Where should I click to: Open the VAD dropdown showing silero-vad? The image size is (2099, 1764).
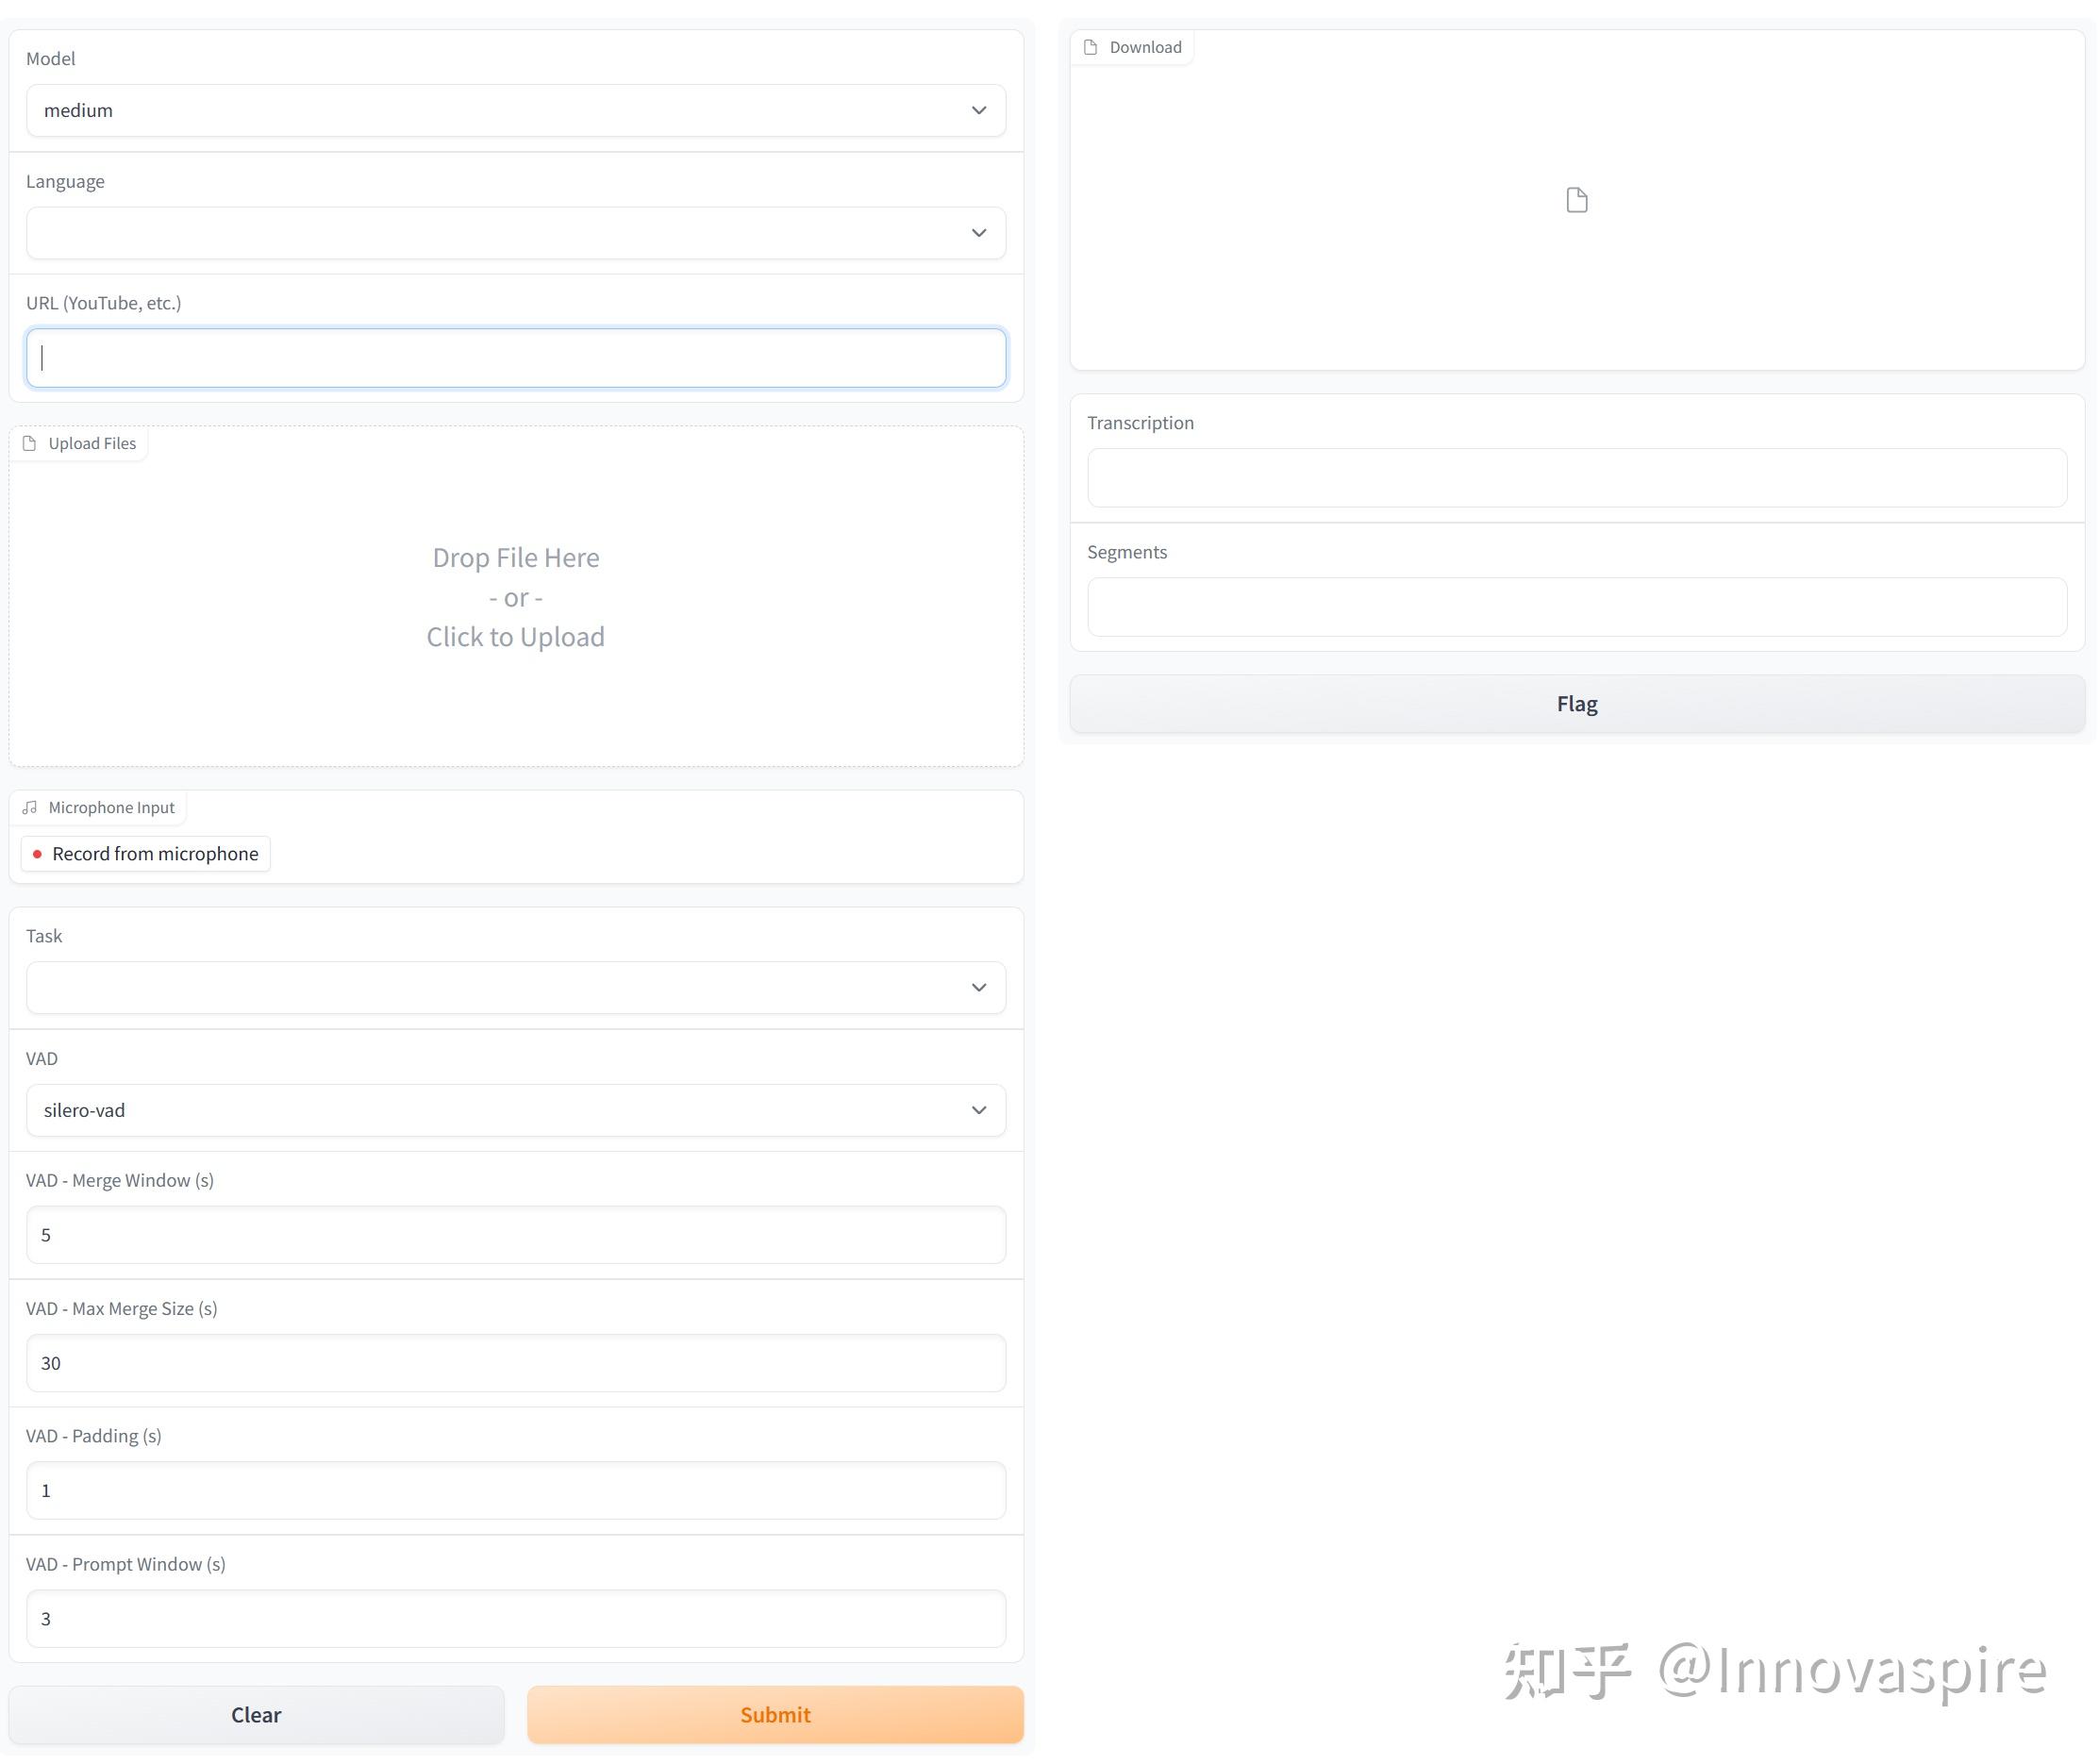(x=515, y=1110)
